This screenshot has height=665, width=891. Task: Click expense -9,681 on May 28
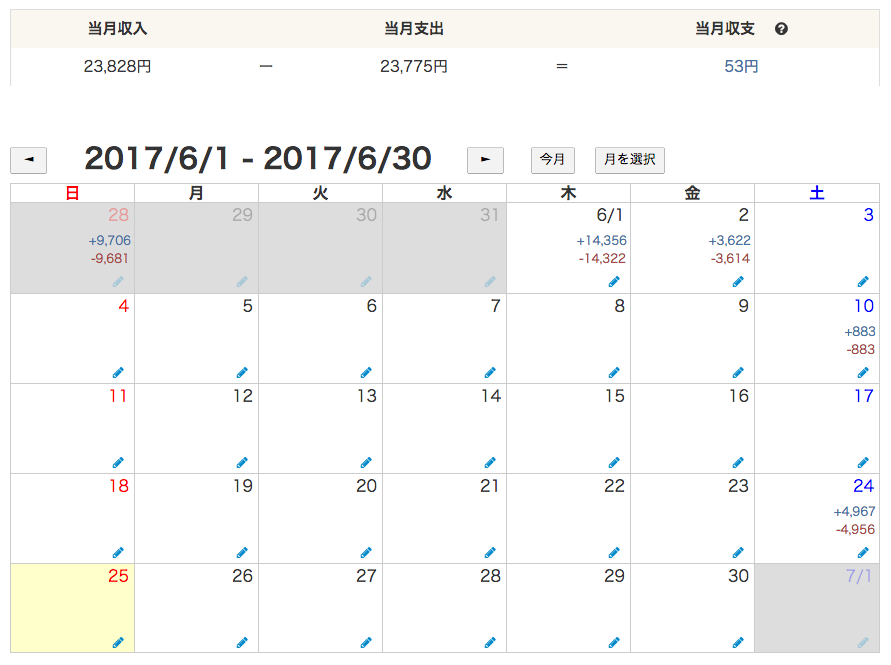(x=110, y=259)
